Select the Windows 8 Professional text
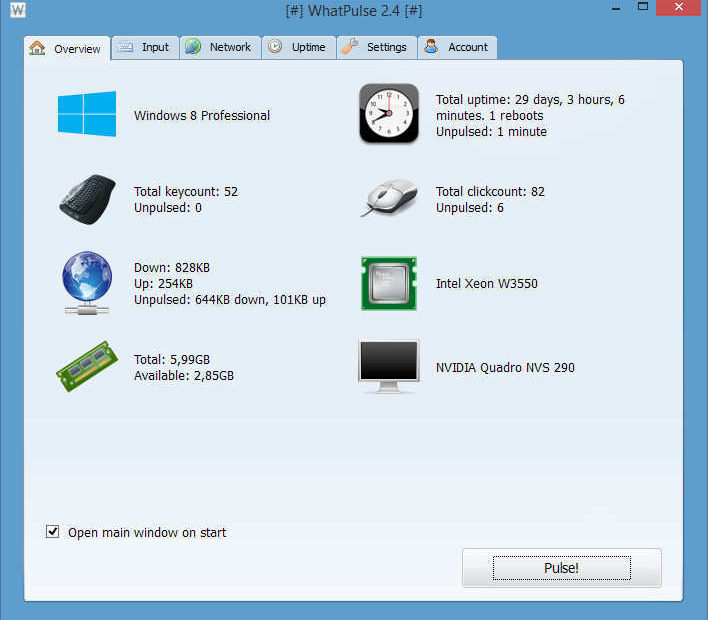708x620 pixels. coord(202,116)
